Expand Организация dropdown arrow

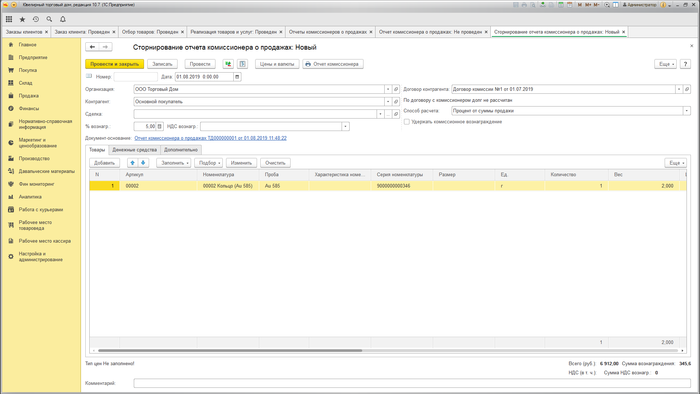click(388, 89)
